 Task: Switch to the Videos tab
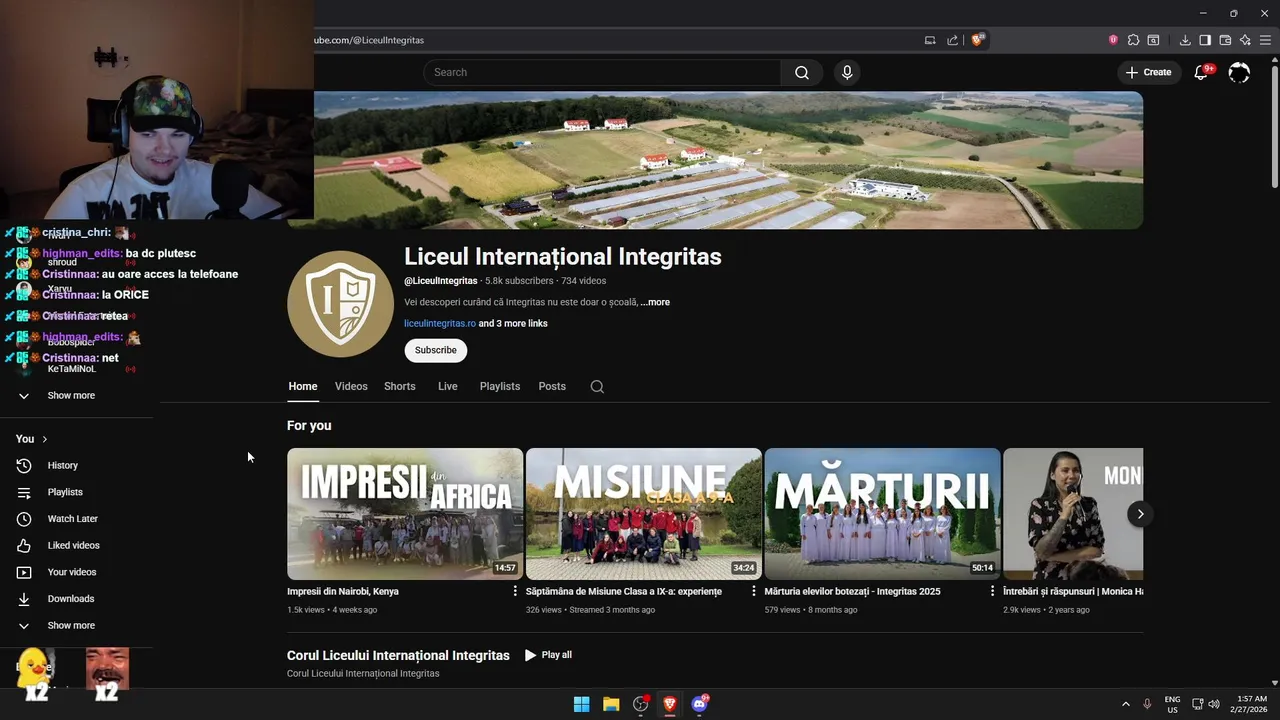coord(351,386)
